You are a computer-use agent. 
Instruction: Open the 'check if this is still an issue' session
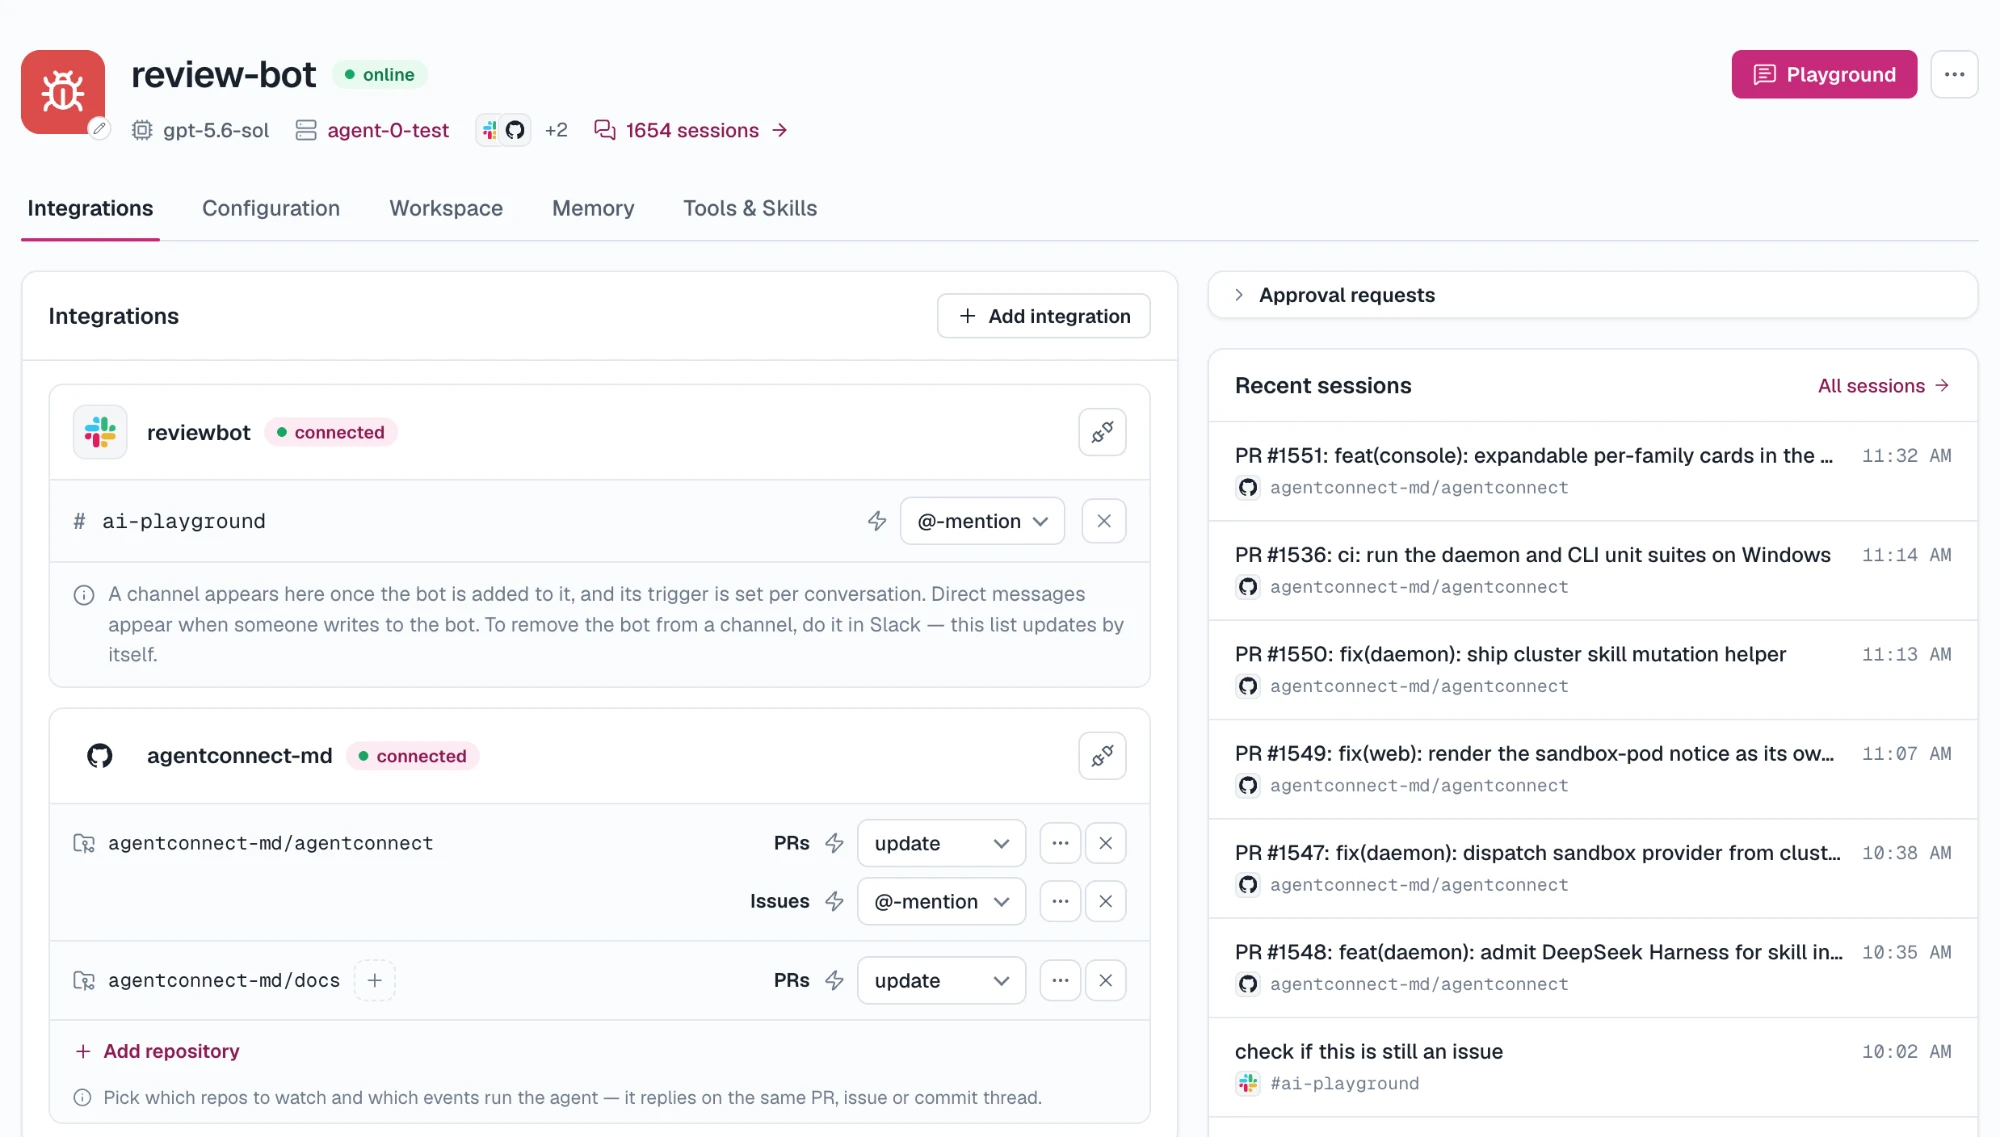(1592, 1067)
